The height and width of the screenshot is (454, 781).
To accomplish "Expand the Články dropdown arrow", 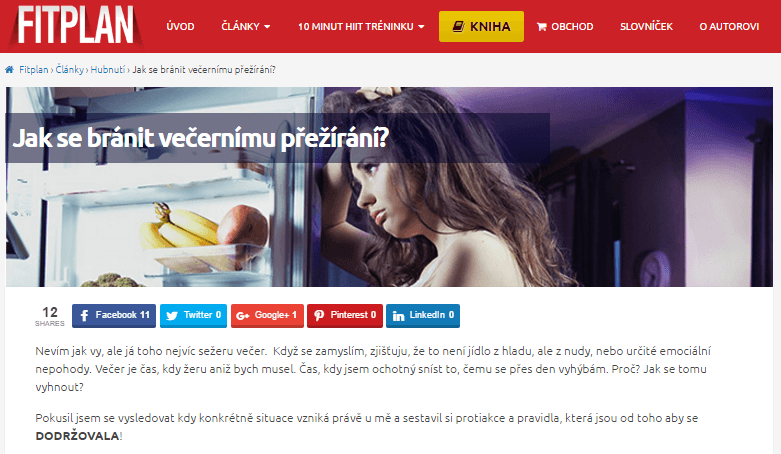I will tap(267, 26).
